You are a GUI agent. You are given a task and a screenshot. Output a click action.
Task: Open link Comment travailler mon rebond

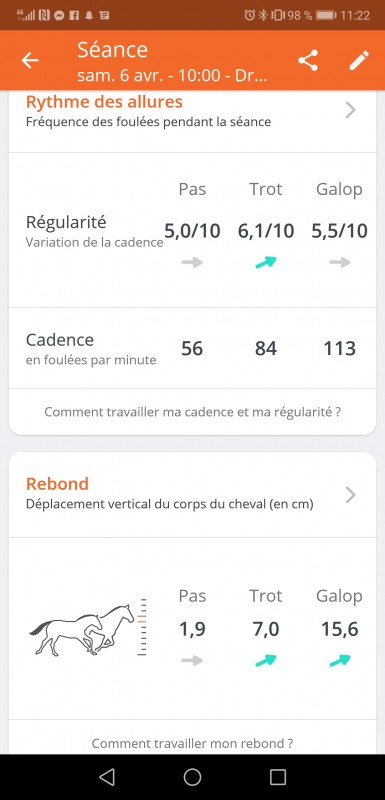tap(192, 743)
